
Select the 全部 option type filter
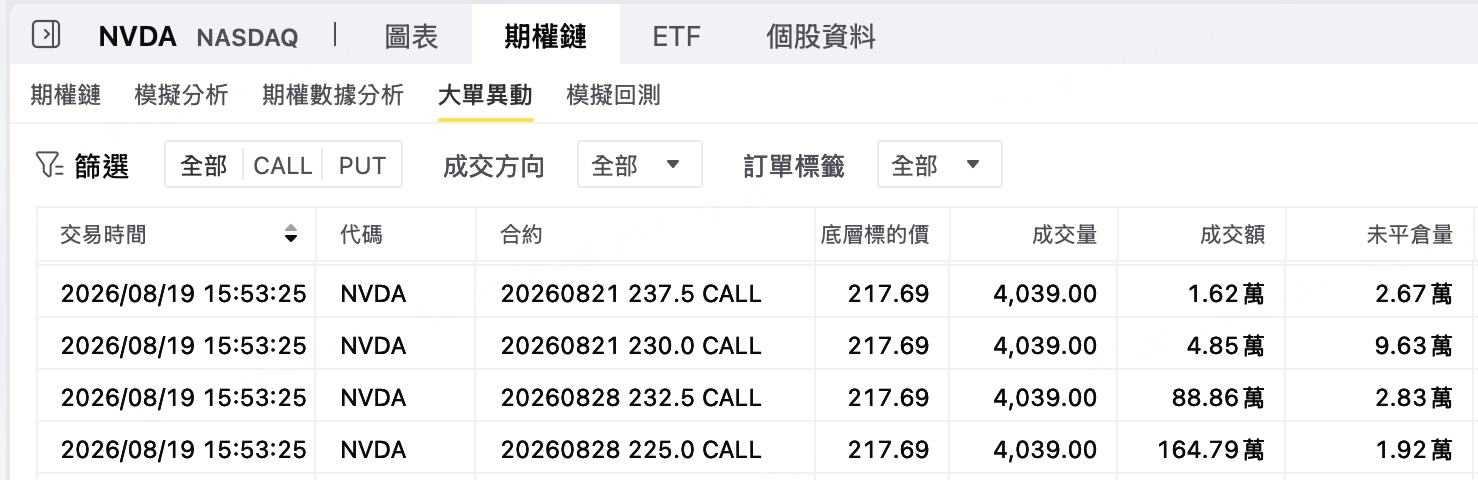coord(204,165)
